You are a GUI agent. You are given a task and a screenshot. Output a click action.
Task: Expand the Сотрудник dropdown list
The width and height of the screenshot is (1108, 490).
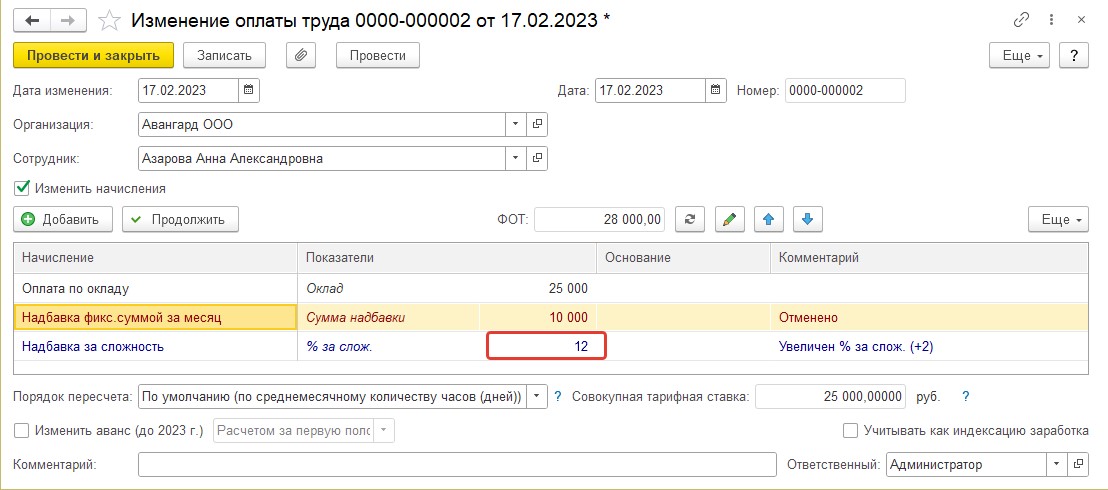point(516,158)
